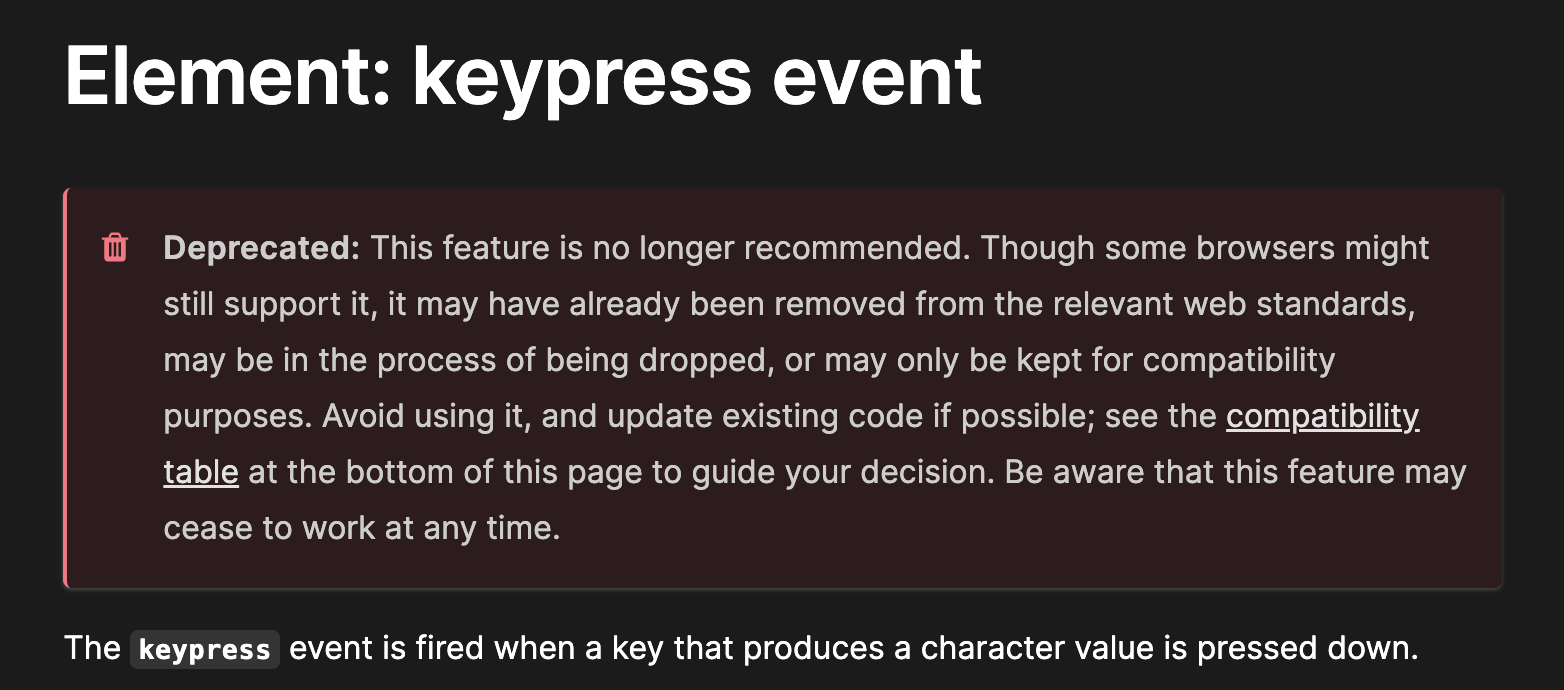Click the bold "Deprecated:" label

point(262,248)
